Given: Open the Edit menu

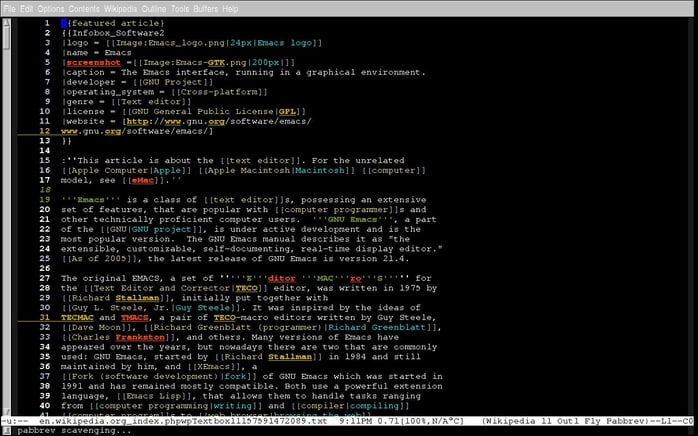Looking at the screenshot, I should click(x=26, y=8).
